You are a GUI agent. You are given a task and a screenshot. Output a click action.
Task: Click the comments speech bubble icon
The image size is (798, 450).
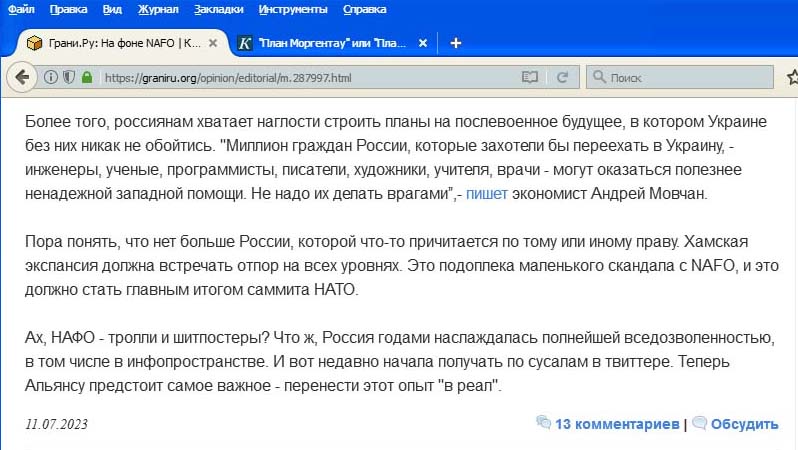click(x=544, y=422)
